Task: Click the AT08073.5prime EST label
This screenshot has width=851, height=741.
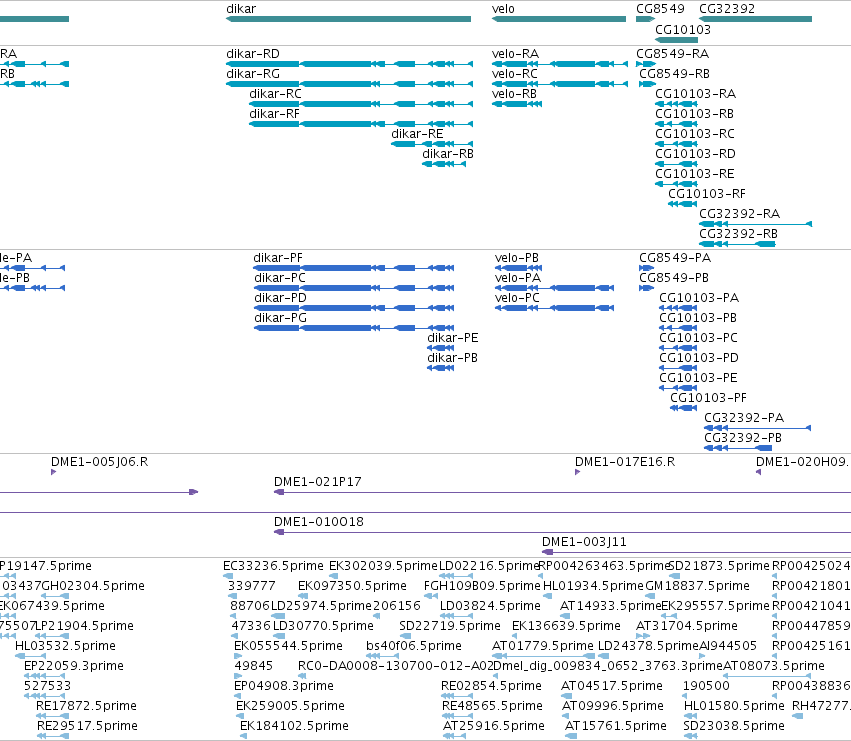Action: (774, 666)
